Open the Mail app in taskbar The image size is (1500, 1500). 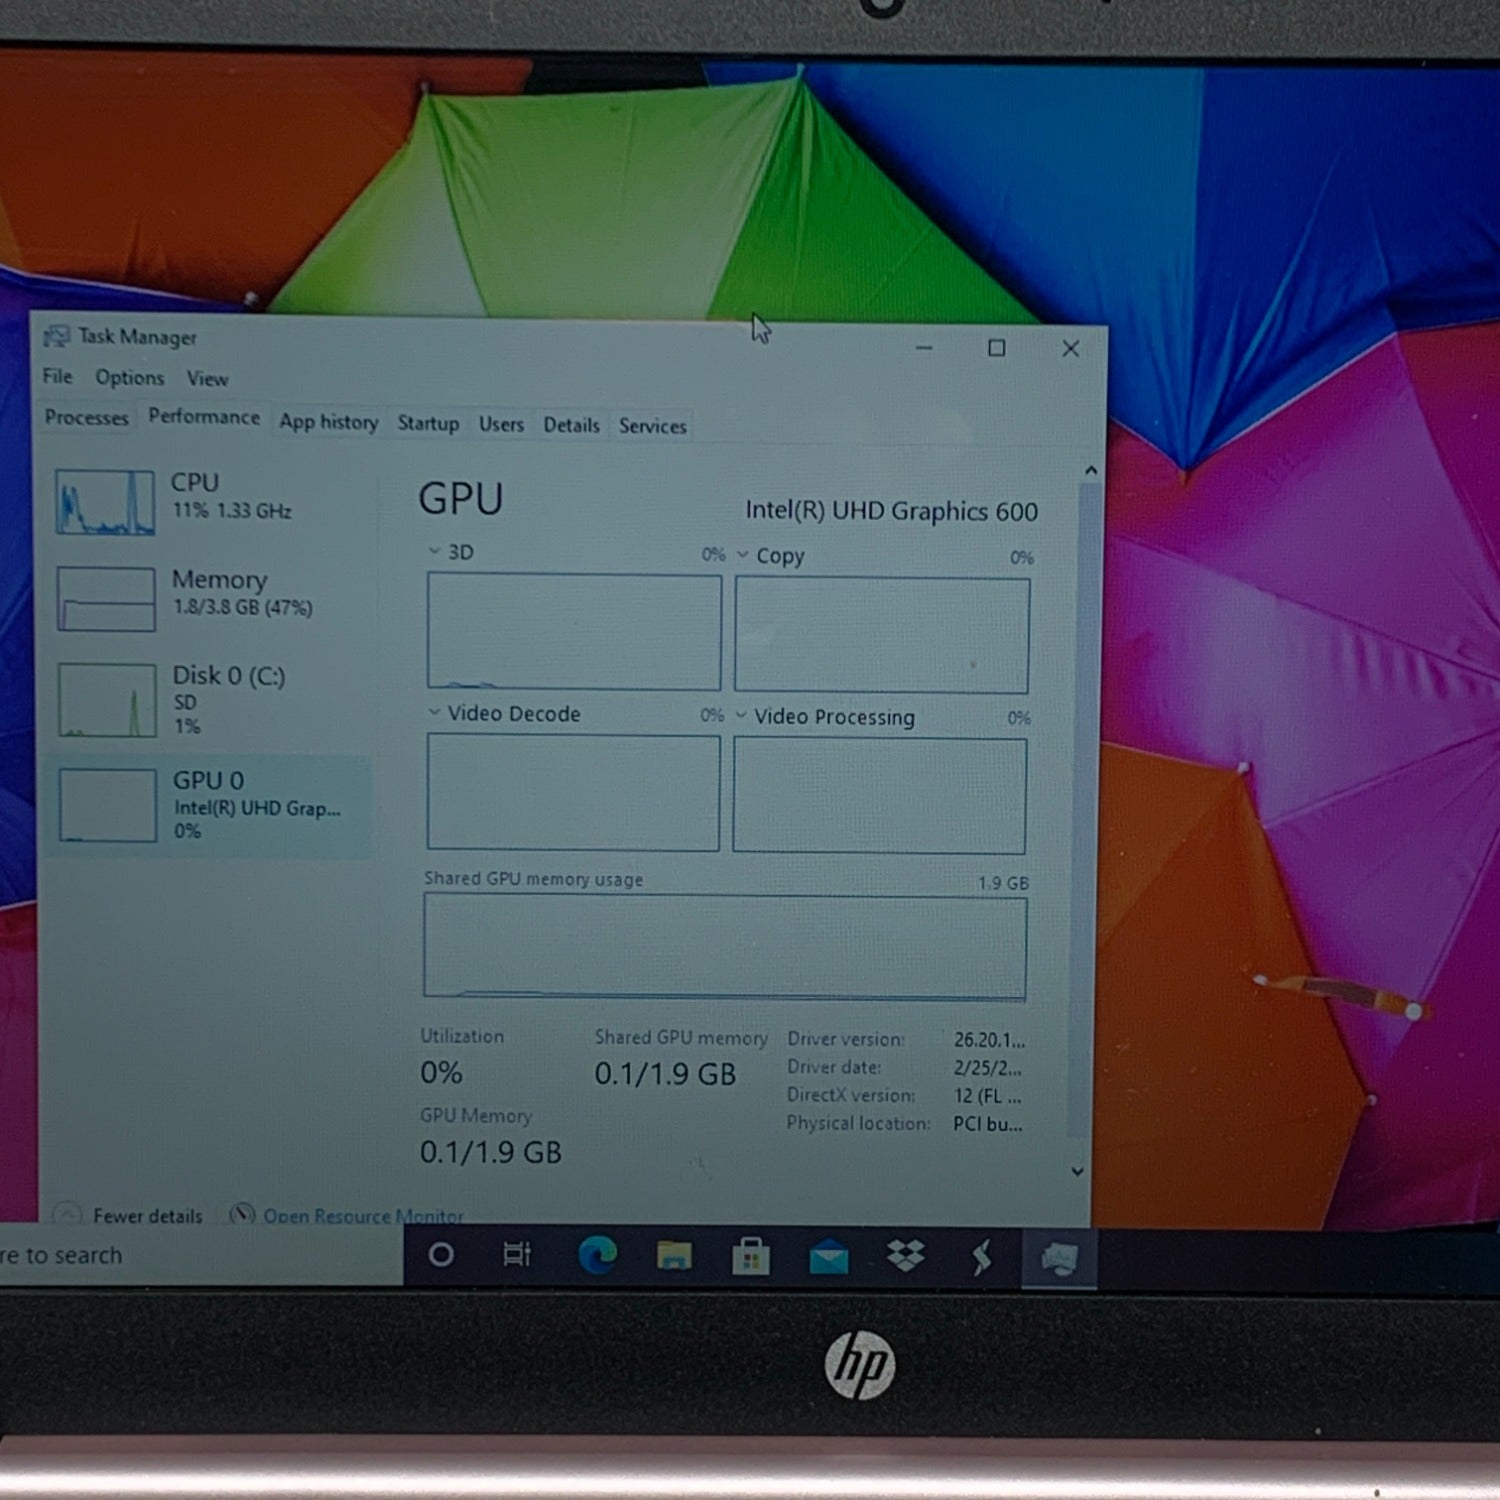pyautogui.click(x=828, y=1257)
